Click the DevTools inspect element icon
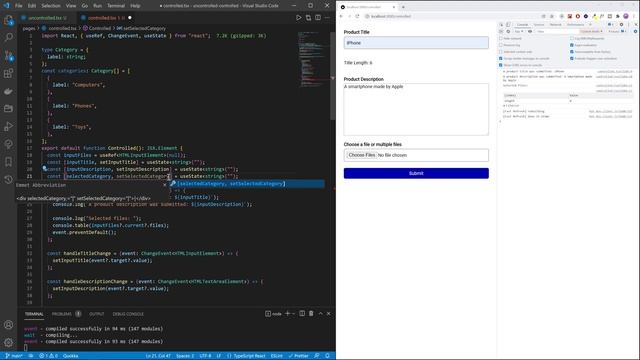 tap(501, 24)
